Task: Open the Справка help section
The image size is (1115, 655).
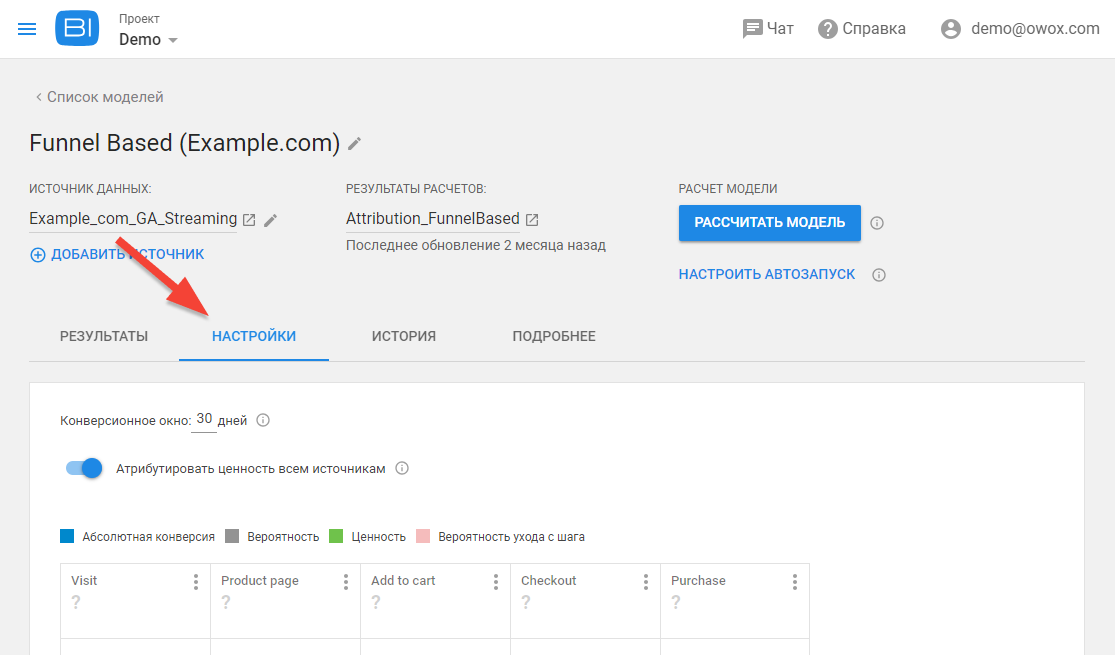Action: click(x=860, y=28)
